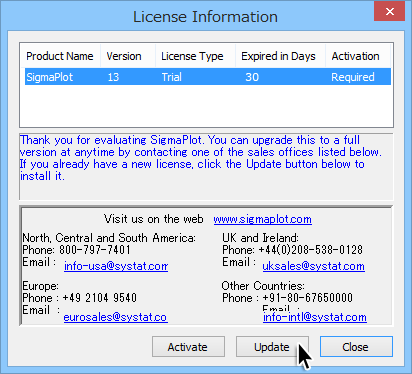Click the Update button

[x=272, y=347]
